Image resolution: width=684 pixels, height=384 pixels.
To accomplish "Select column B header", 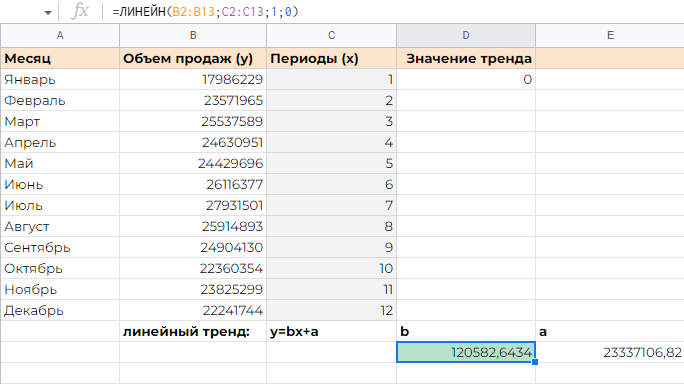I will (x=193, y=35).
